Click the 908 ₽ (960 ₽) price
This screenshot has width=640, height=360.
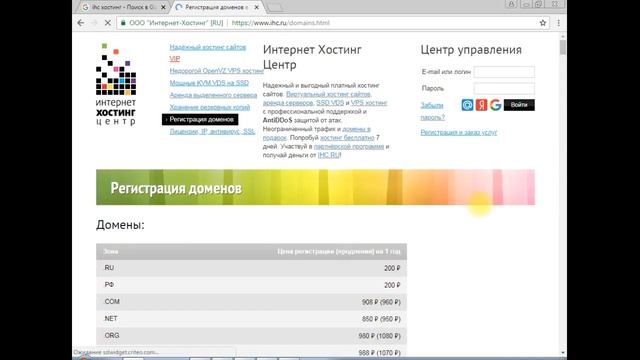(x=381, y=302)
